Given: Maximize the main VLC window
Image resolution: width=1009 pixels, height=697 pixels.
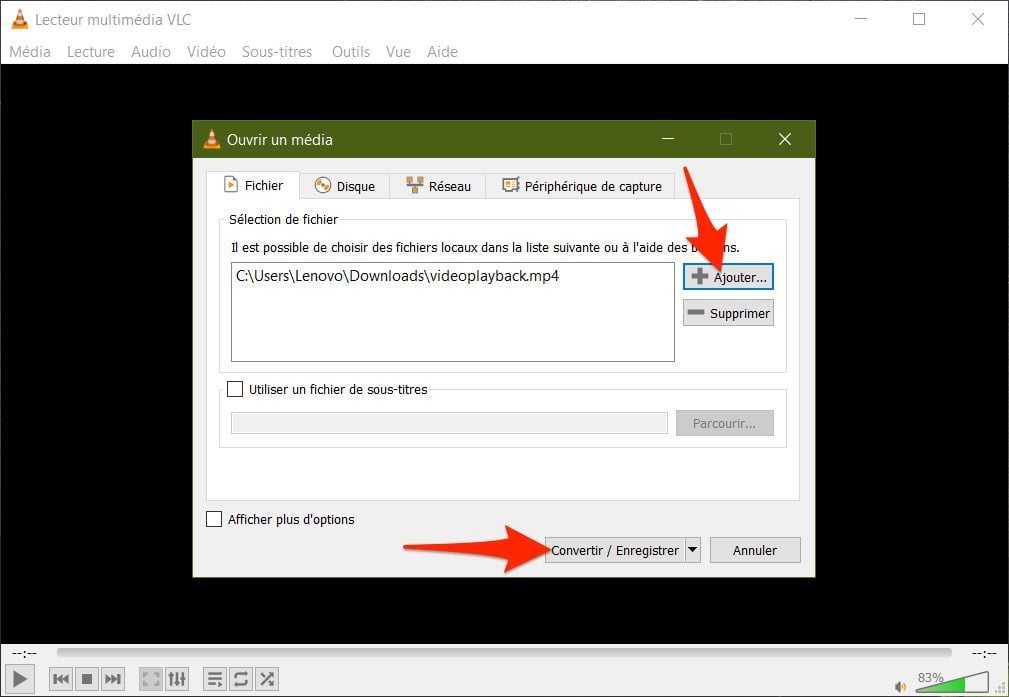Looking at the screenshot, I should click(x=919, y=19).
